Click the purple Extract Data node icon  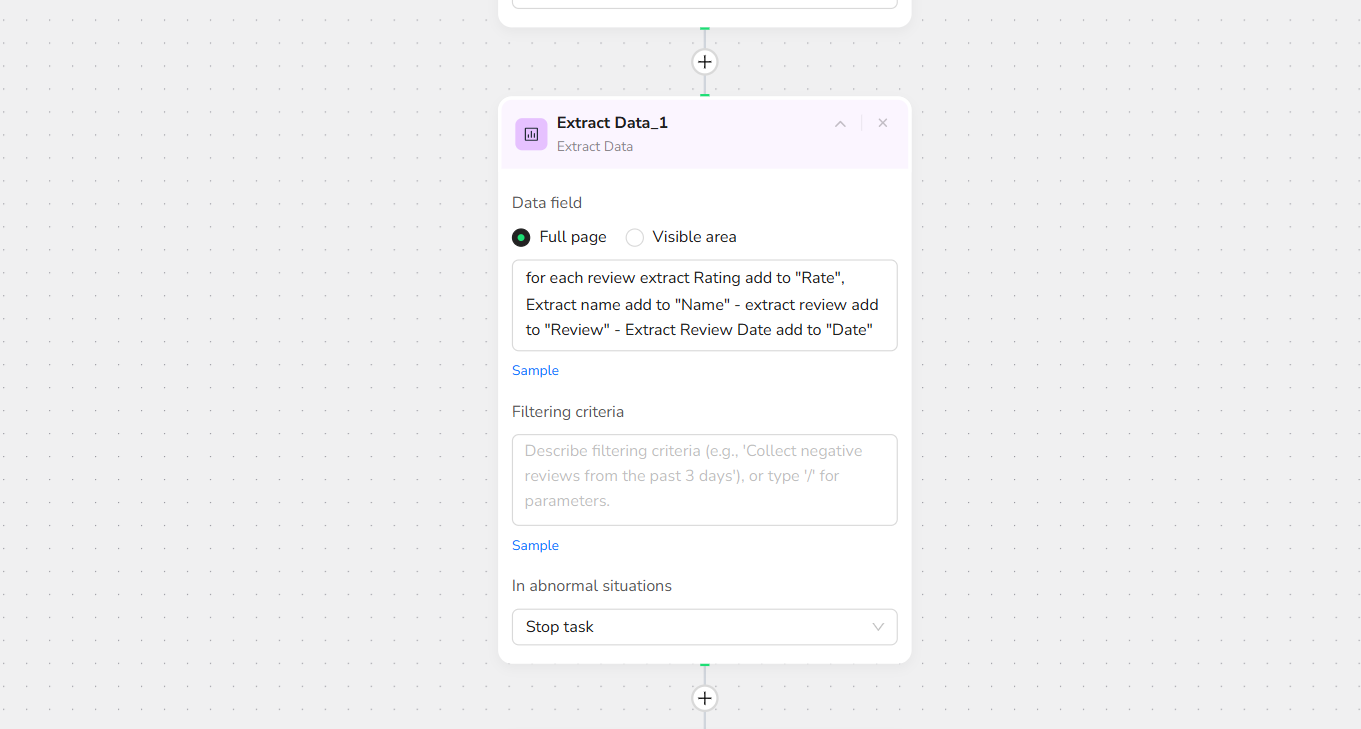click(x=531, y=134)
